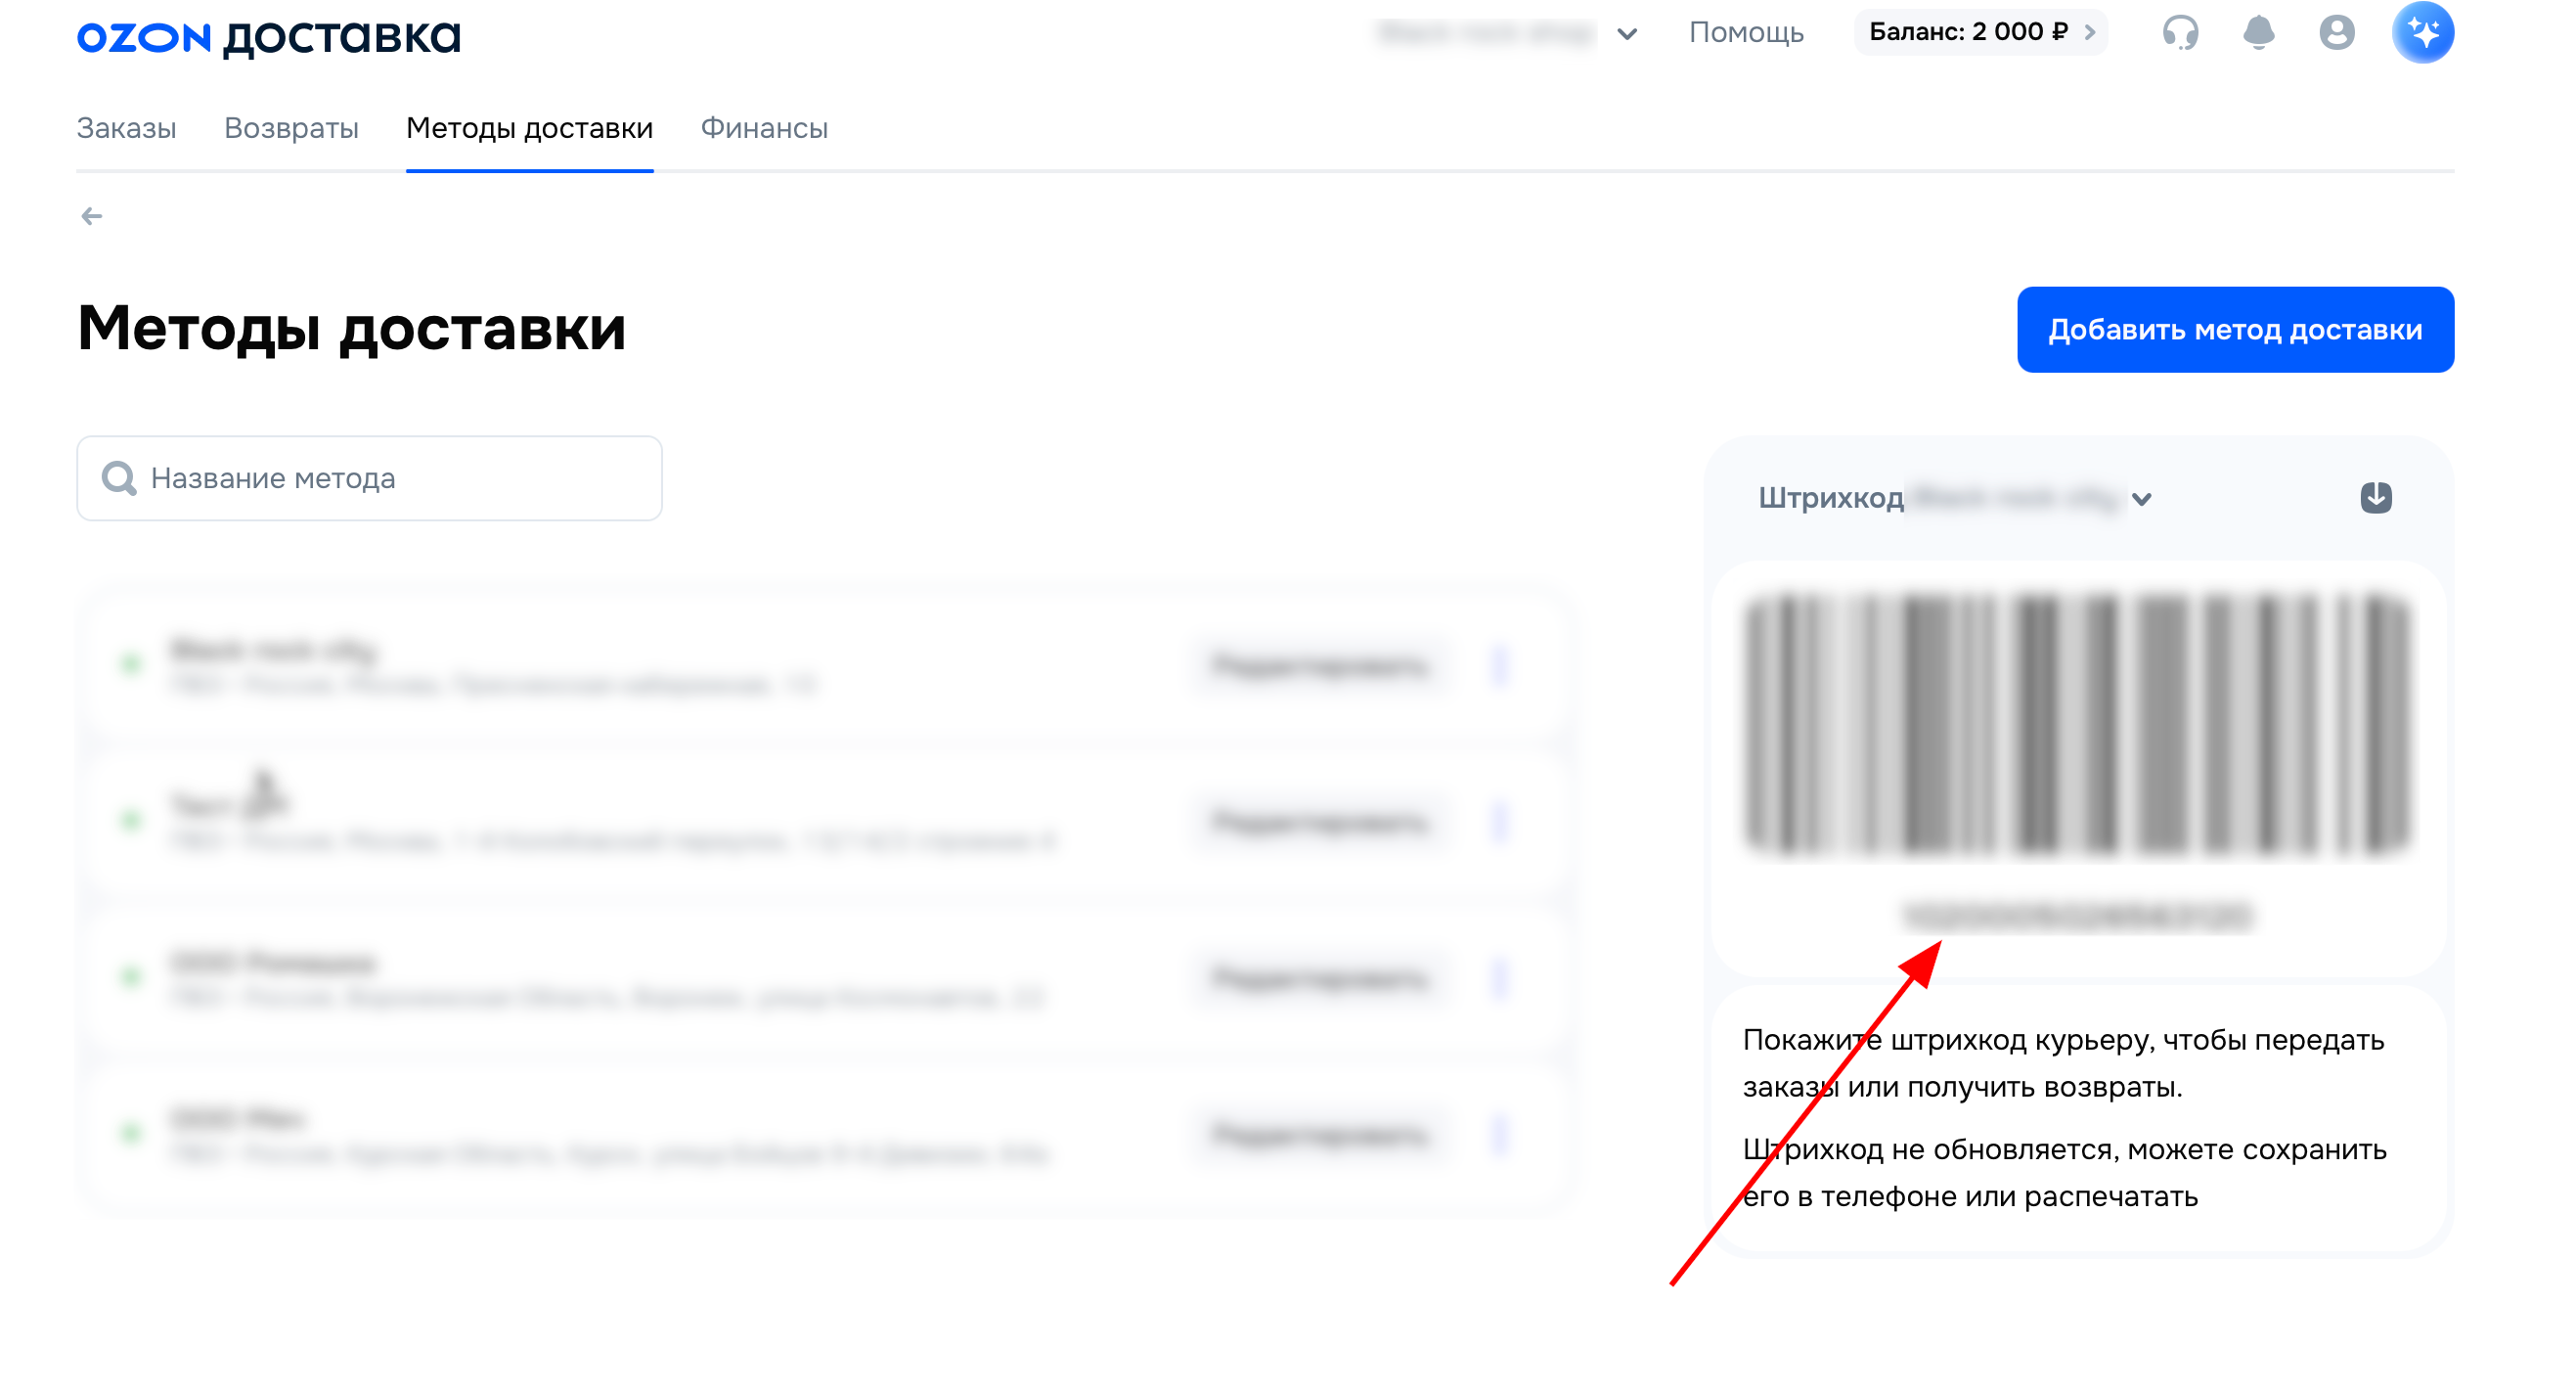Focus the Название метода search field
2576x1393 pixels.
pos(370,478)
